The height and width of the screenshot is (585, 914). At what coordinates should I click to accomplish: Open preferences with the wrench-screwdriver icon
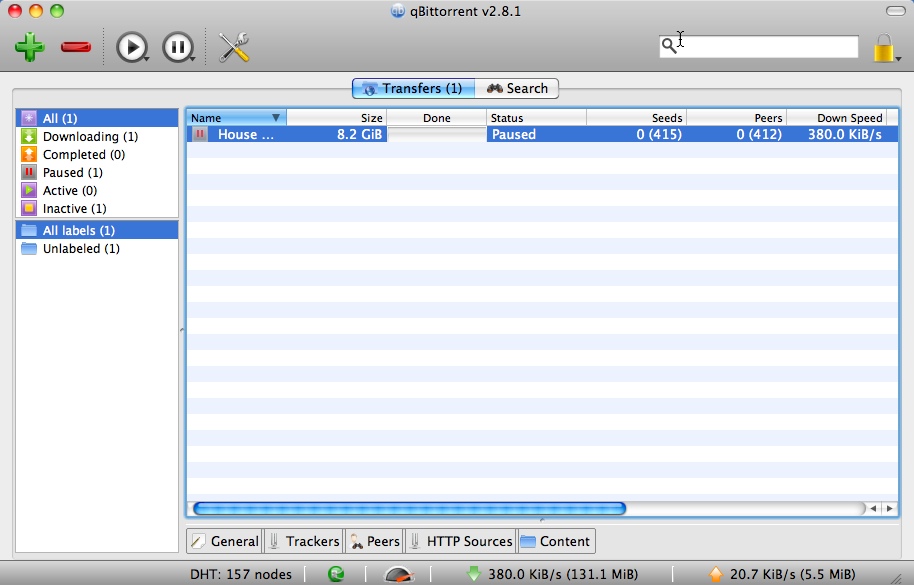(x=233, y=47)
